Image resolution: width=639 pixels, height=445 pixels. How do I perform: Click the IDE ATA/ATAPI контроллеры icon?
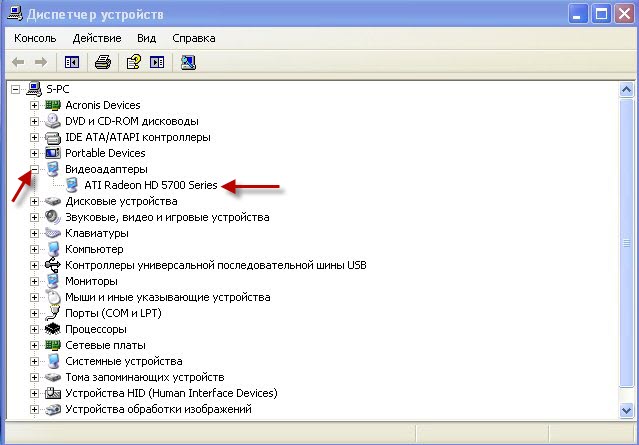click(53, 137)
